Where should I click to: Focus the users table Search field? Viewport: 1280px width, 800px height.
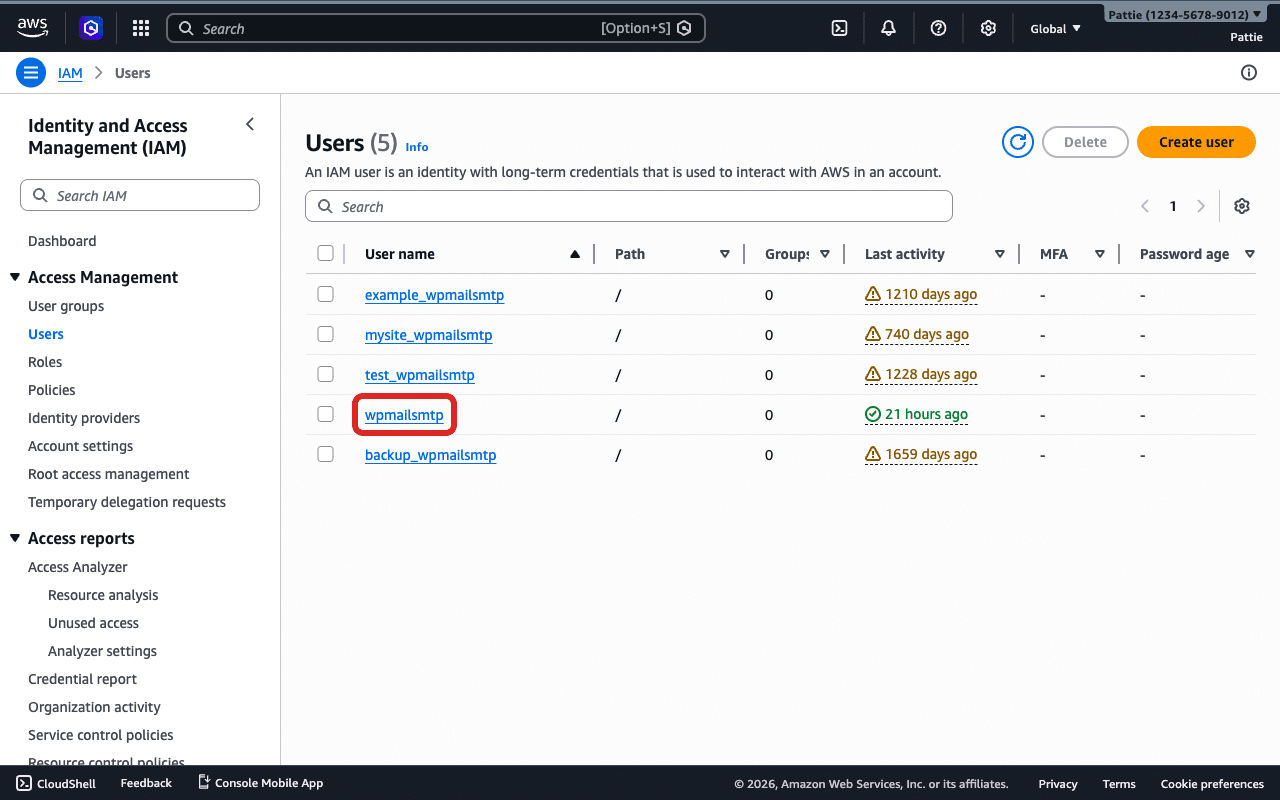(x=628, y=206)
